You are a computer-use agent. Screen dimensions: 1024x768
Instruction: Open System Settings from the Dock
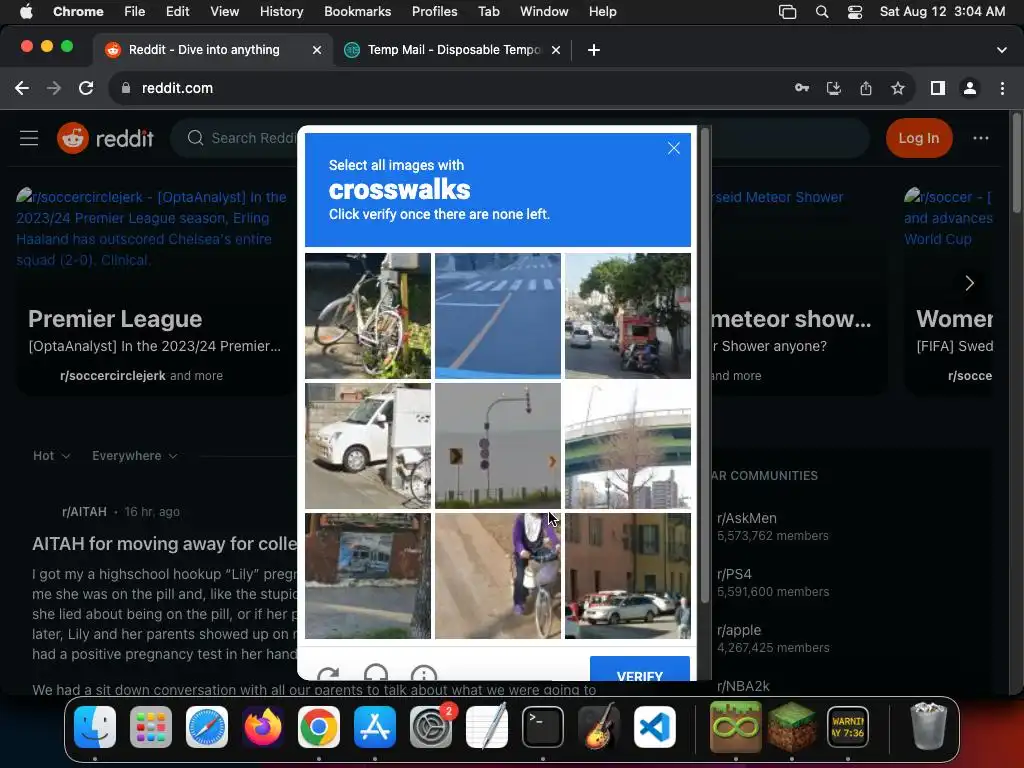[x=431, y=727]
